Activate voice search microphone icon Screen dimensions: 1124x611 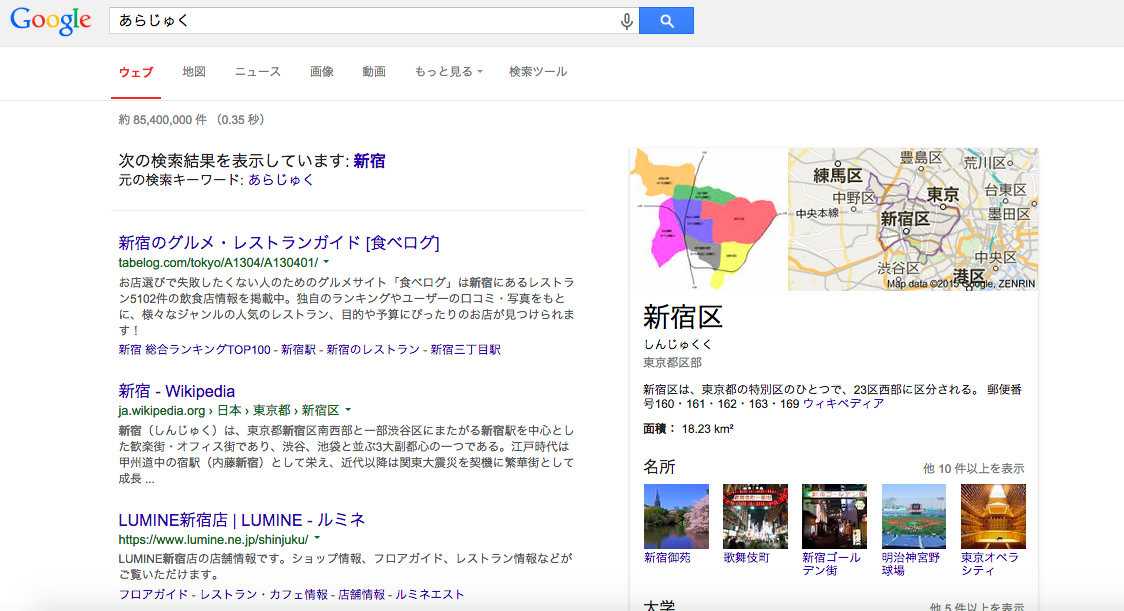click(x=627, y=22)
